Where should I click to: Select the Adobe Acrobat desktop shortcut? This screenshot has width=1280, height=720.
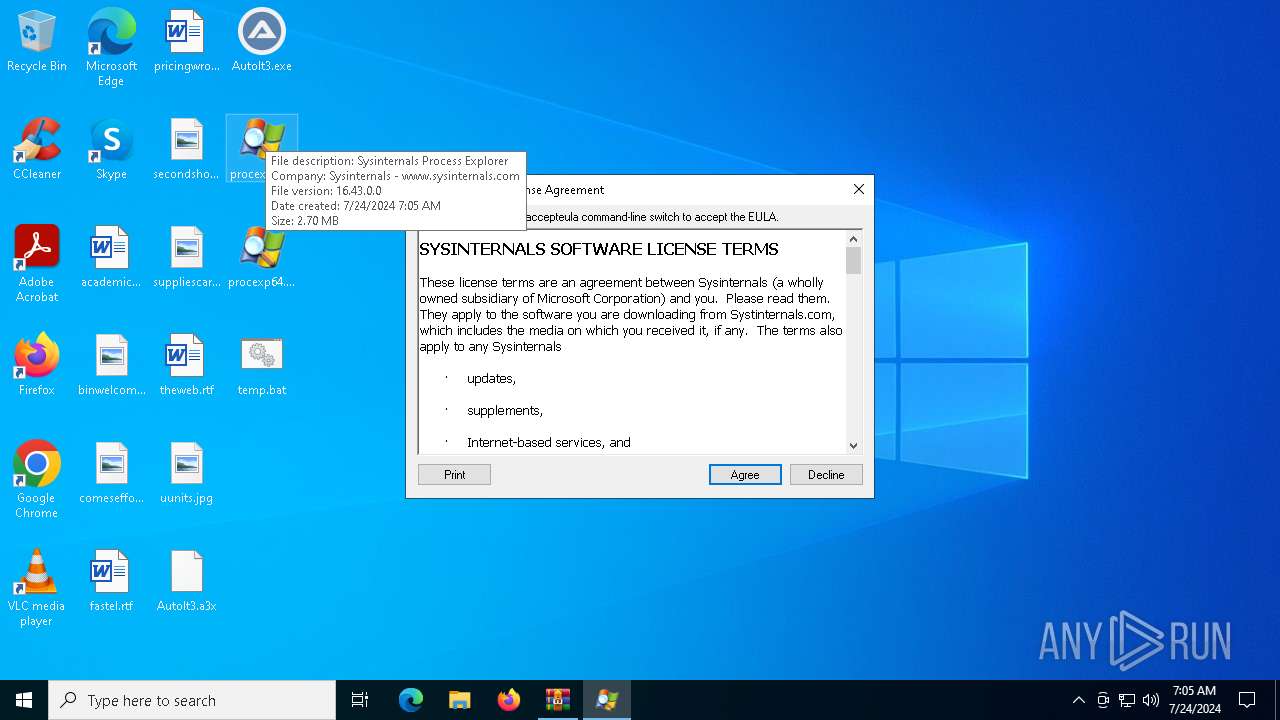click(x=37, y=264)
